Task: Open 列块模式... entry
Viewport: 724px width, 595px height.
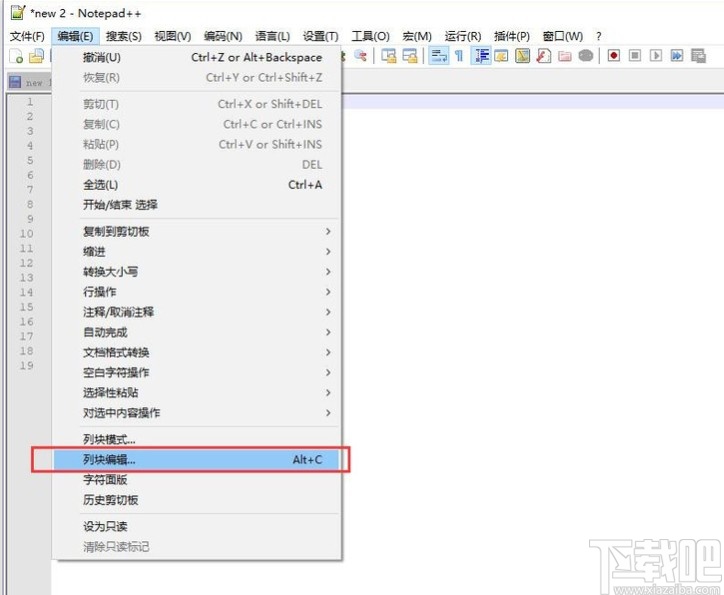Action: pos(197,439)
